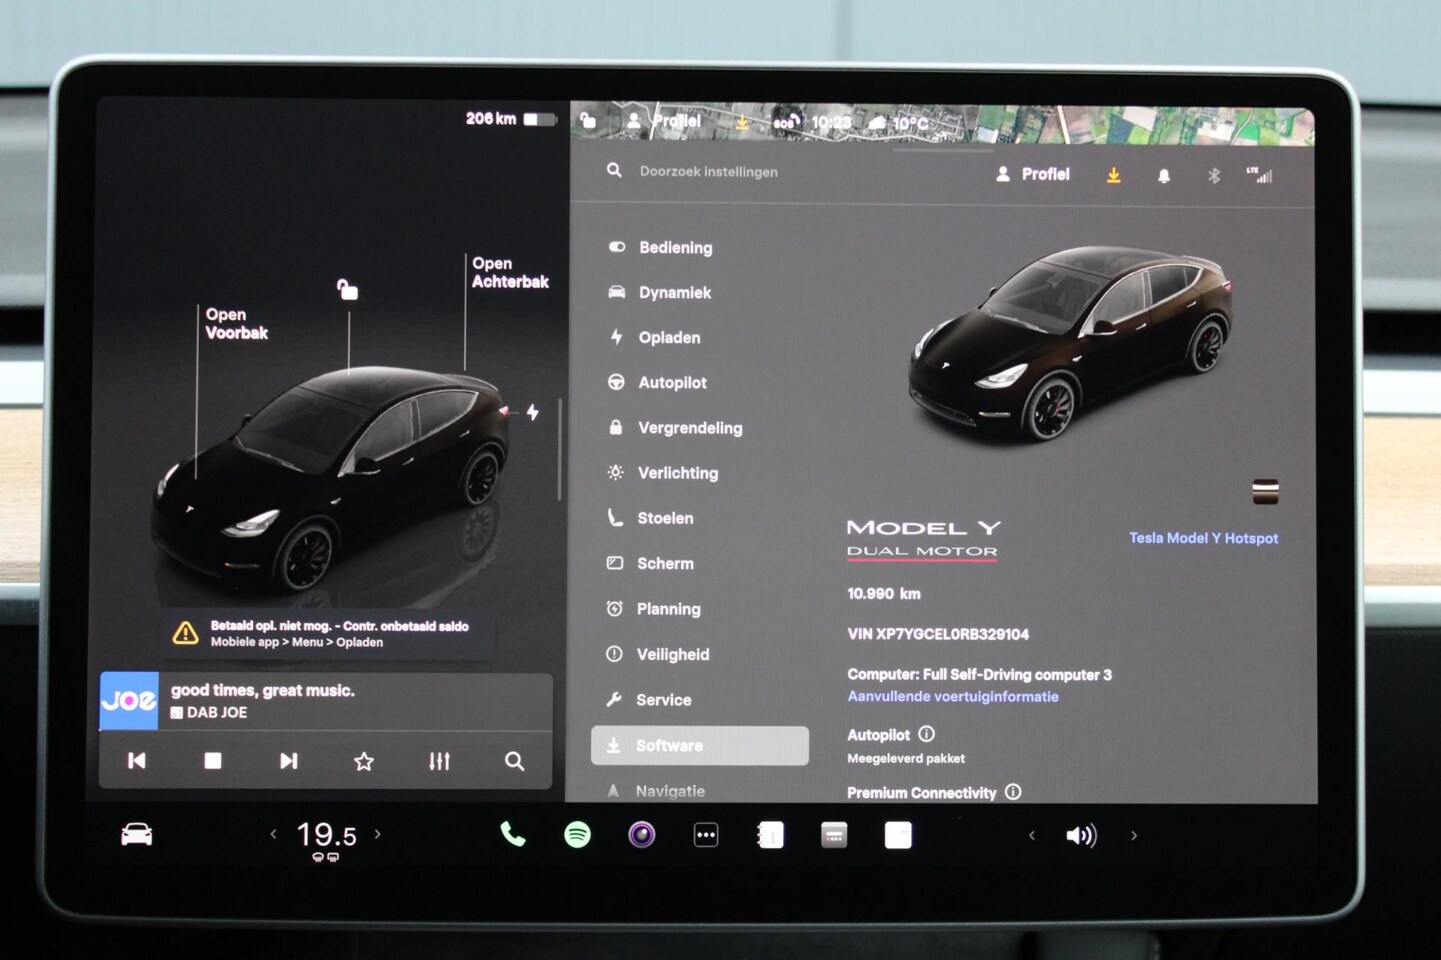The image size is (1441, 960).
Task: Launch Spotify from the bottom bar
Action: [577, 834]
